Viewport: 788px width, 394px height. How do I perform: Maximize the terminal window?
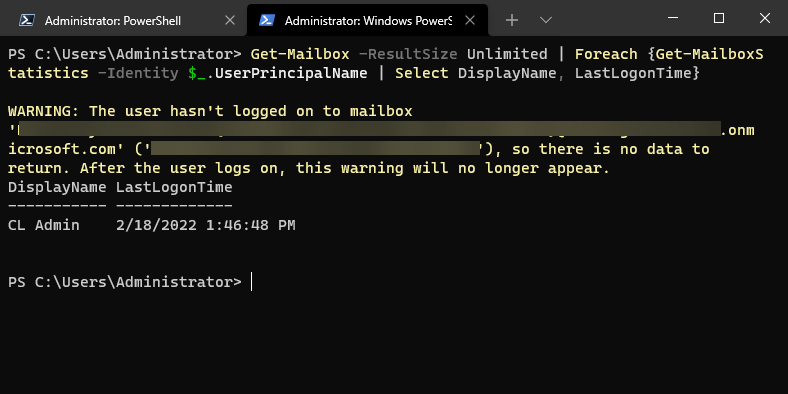tap(719, 18)
